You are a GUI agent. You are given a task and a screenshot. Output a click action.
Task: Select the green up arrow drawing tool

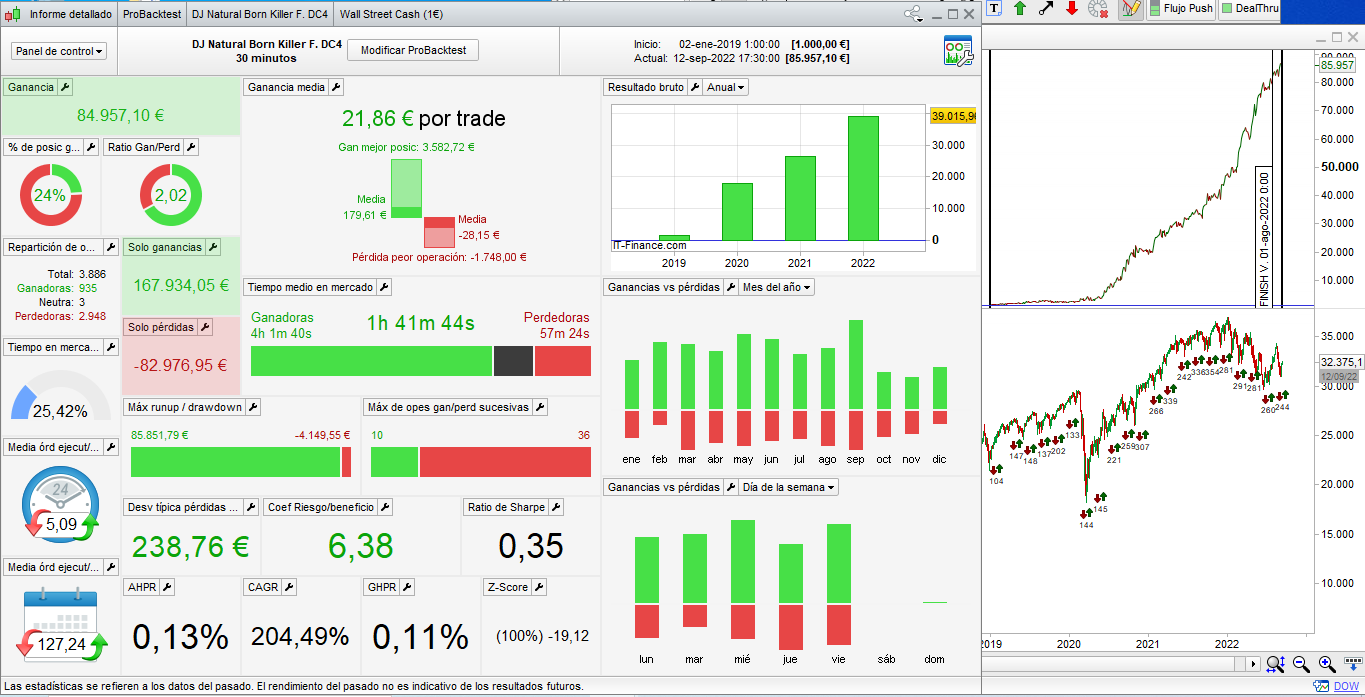click(1020, 9)
